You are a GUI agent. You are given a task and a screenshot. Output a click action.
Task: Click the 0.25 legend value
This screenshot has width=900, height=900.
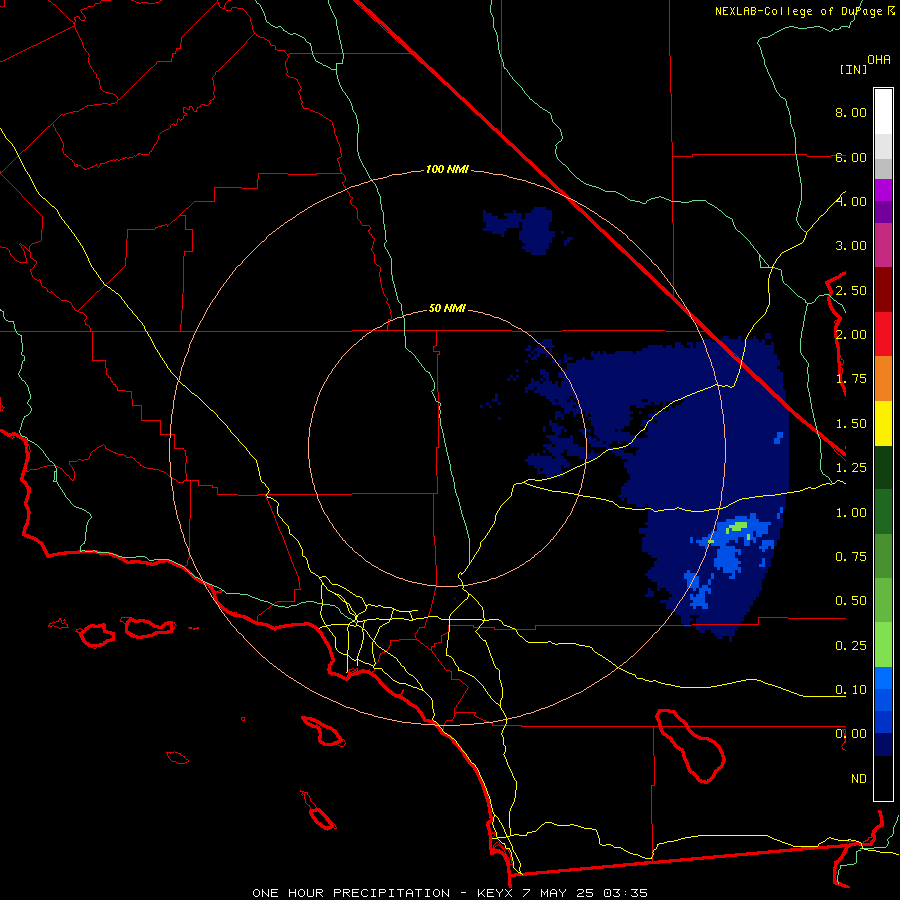pos(851,646)
